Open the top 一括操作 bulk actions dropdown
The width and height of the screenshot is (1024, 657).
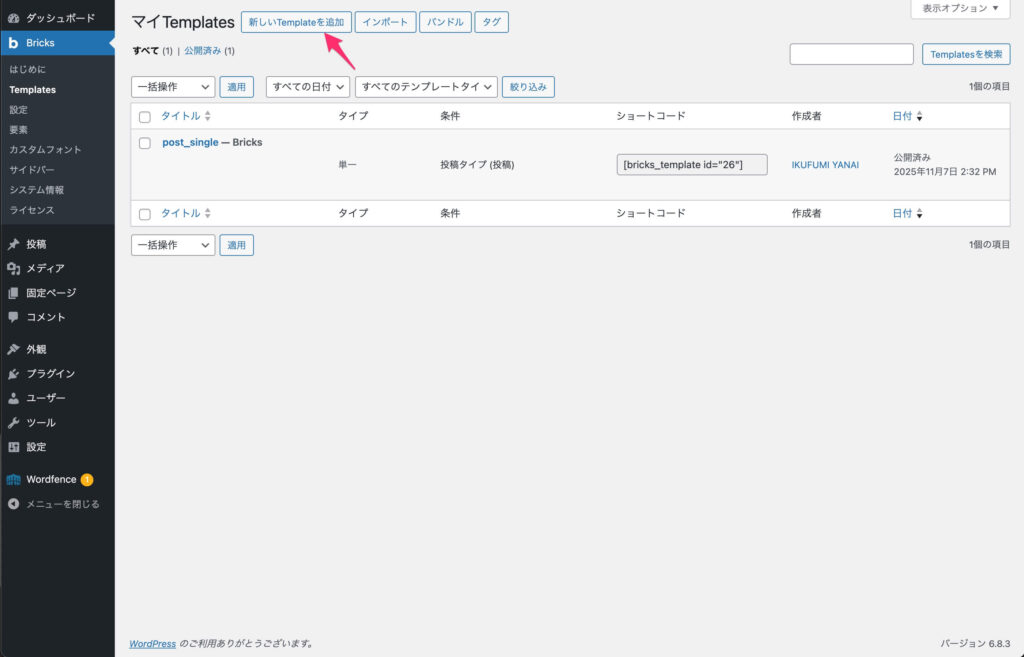(x=173, y=87)
